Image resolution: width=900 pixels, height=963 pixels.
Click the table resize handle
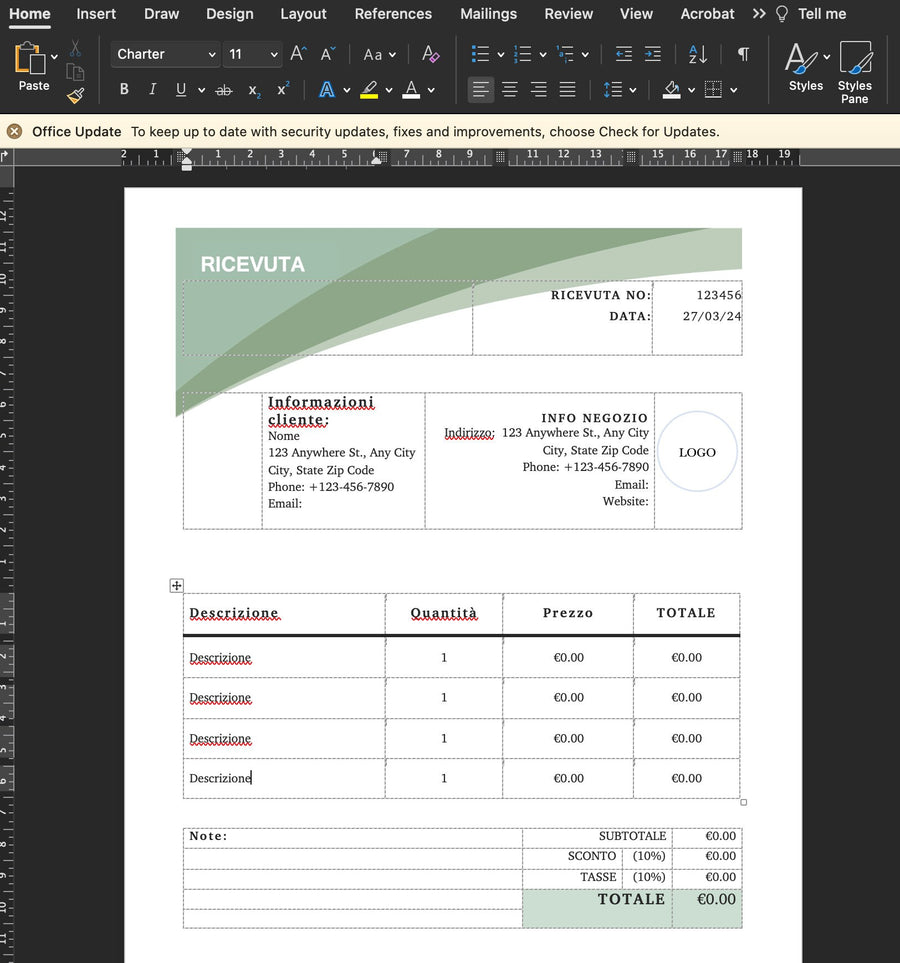coord(743,802)
